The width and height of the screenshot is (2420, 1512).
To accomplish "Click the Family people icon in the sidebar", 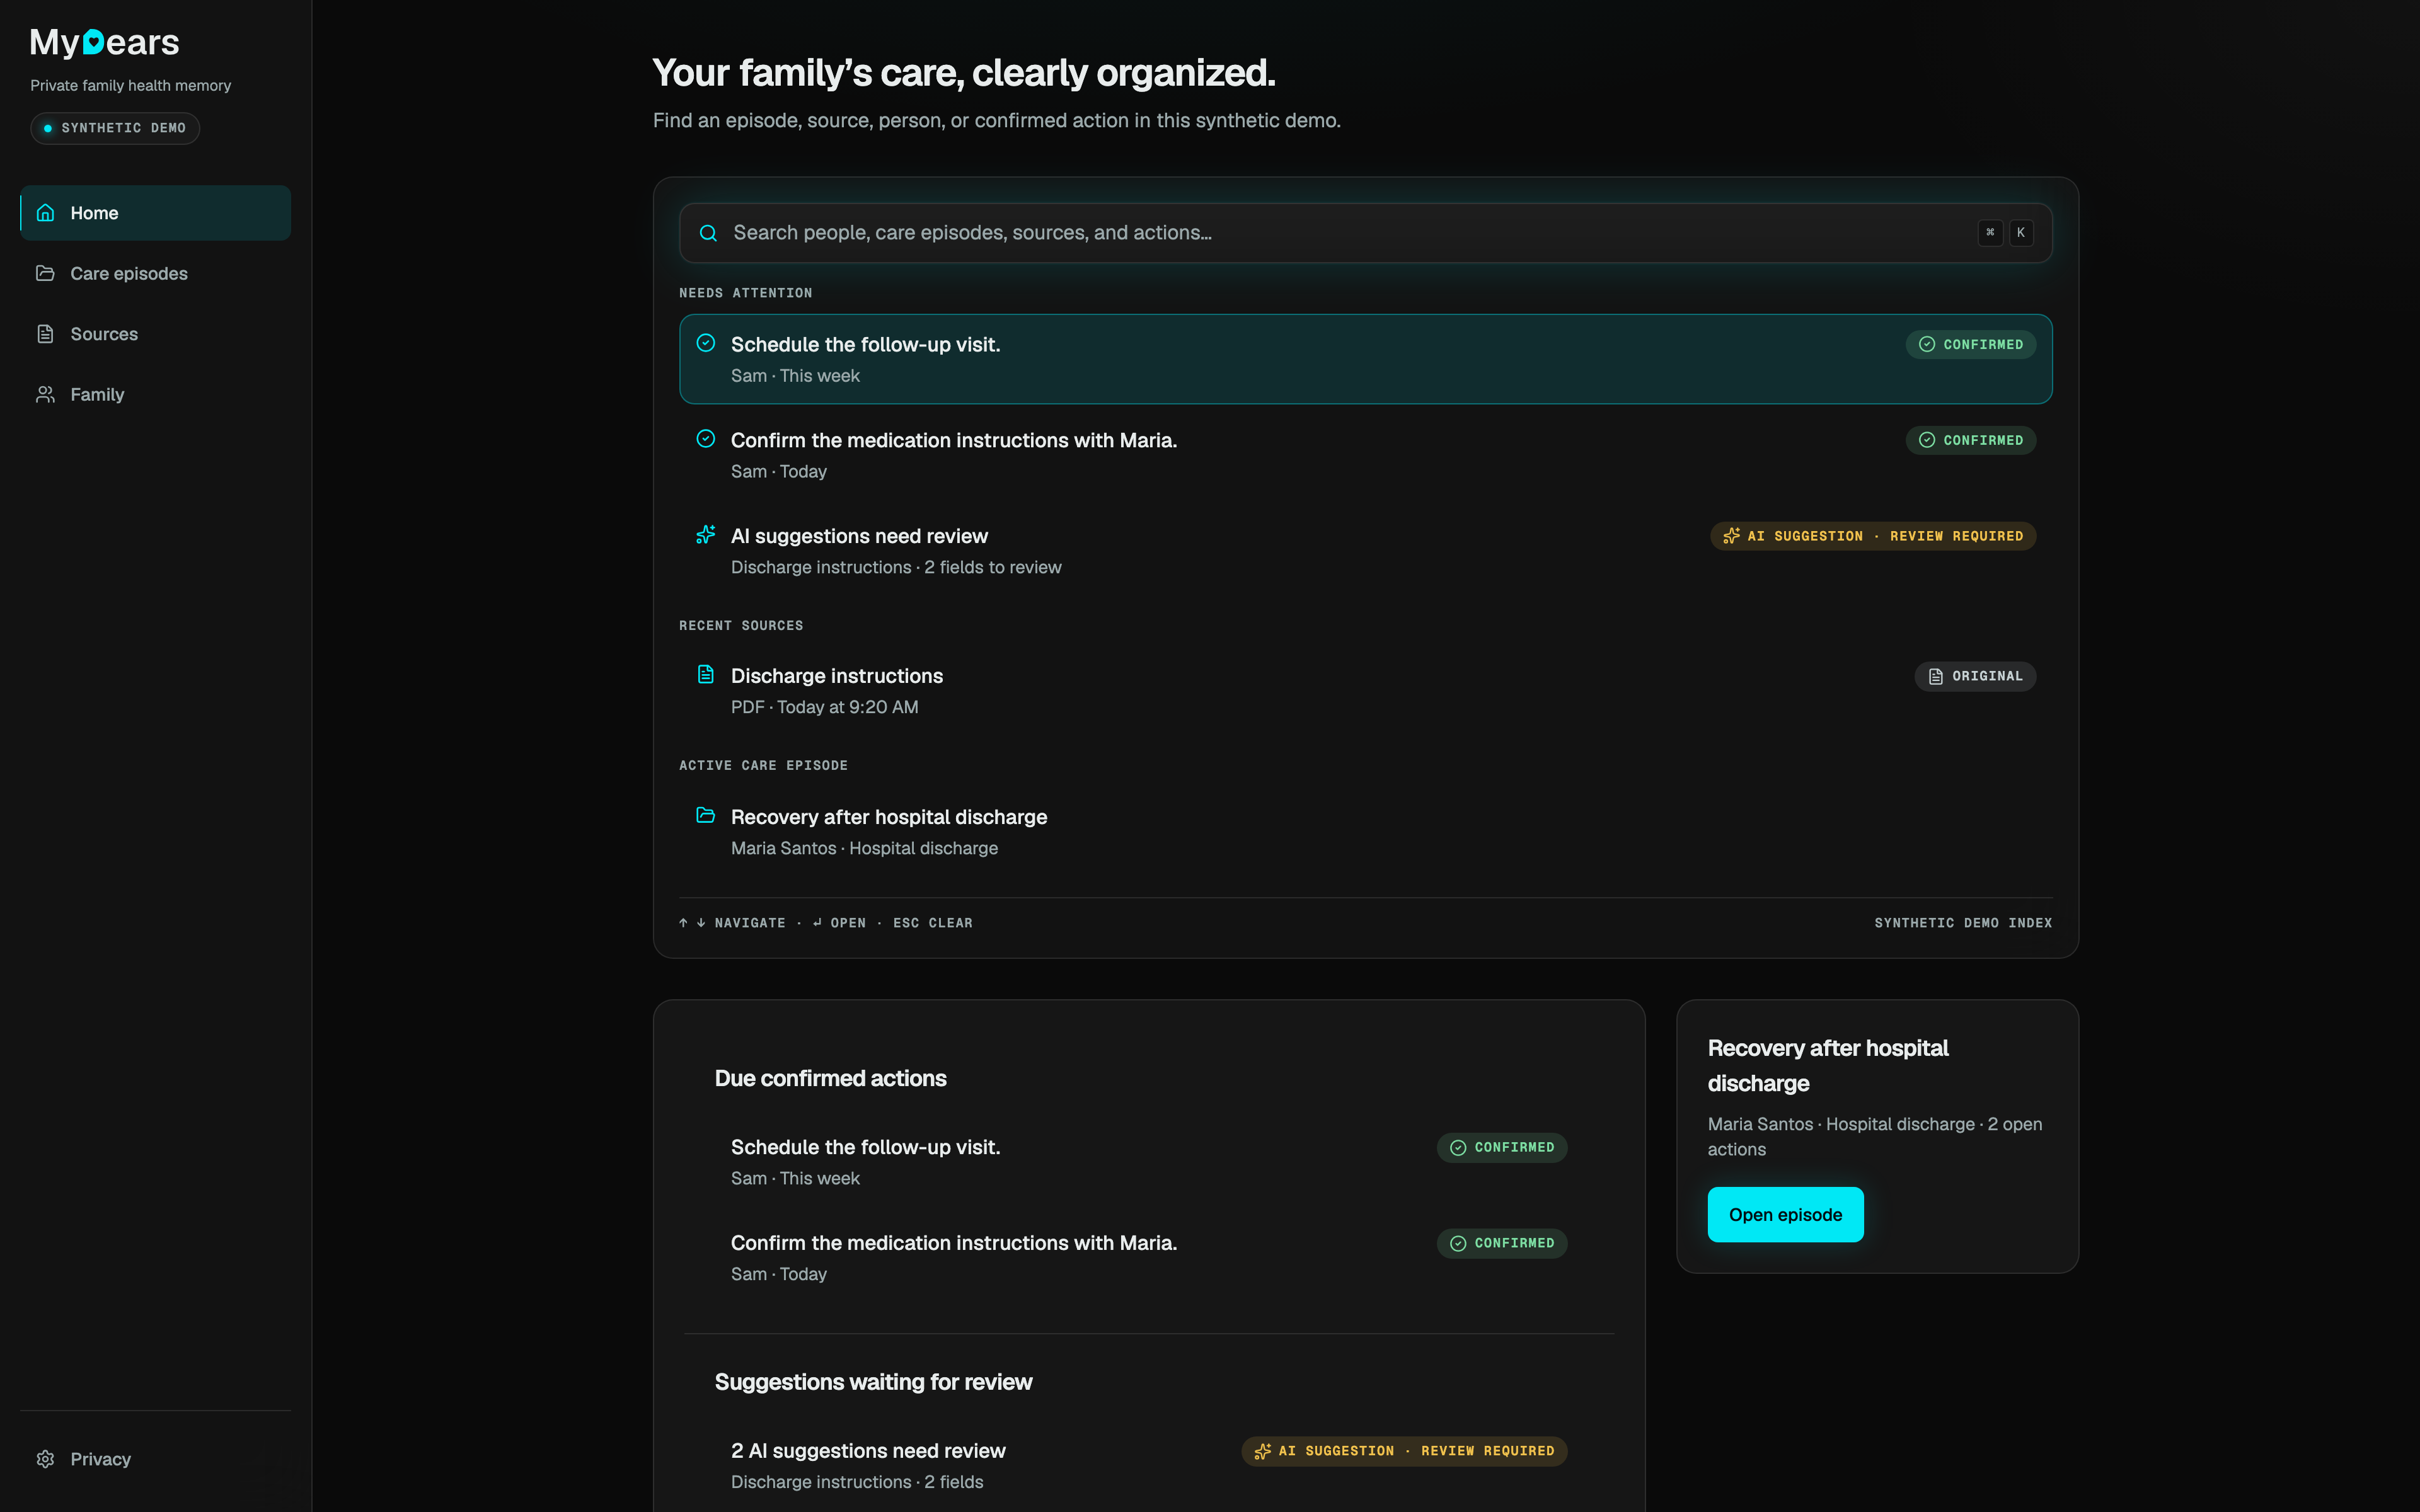I will click(45, 394).
